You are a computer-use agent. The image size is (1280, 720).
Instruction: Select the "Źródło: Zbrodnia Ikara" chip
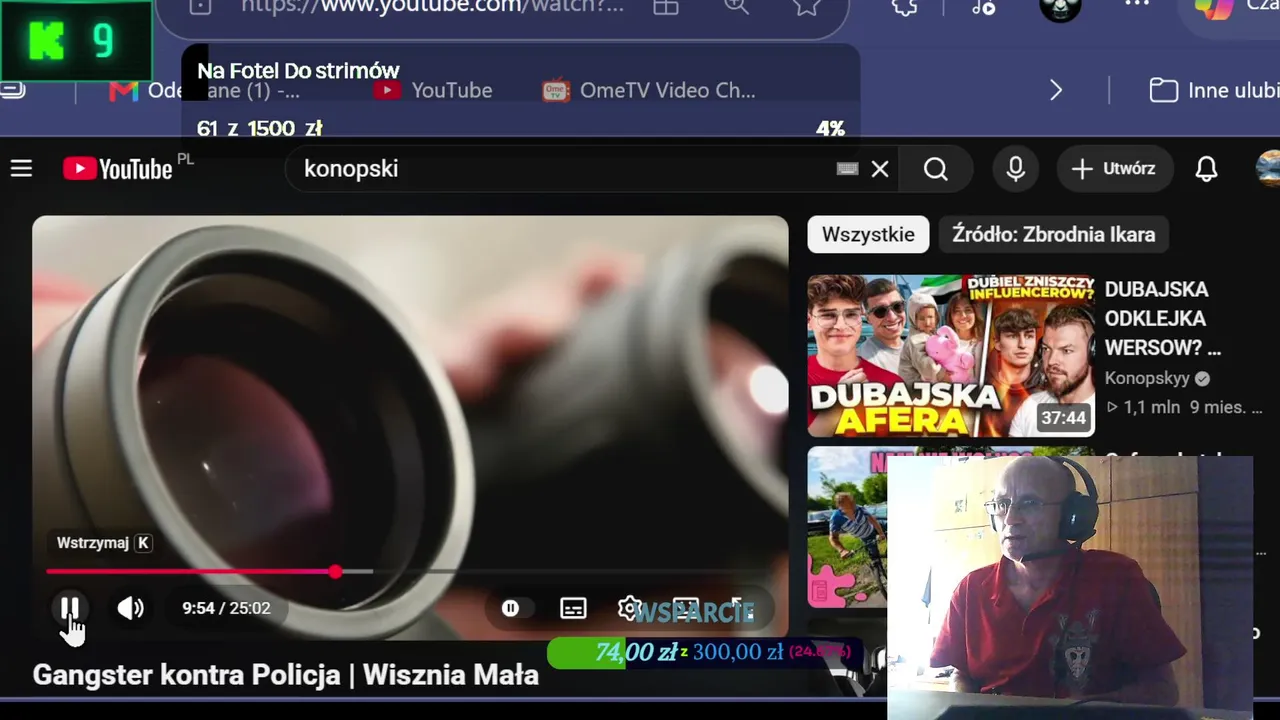coord(1054,234)
